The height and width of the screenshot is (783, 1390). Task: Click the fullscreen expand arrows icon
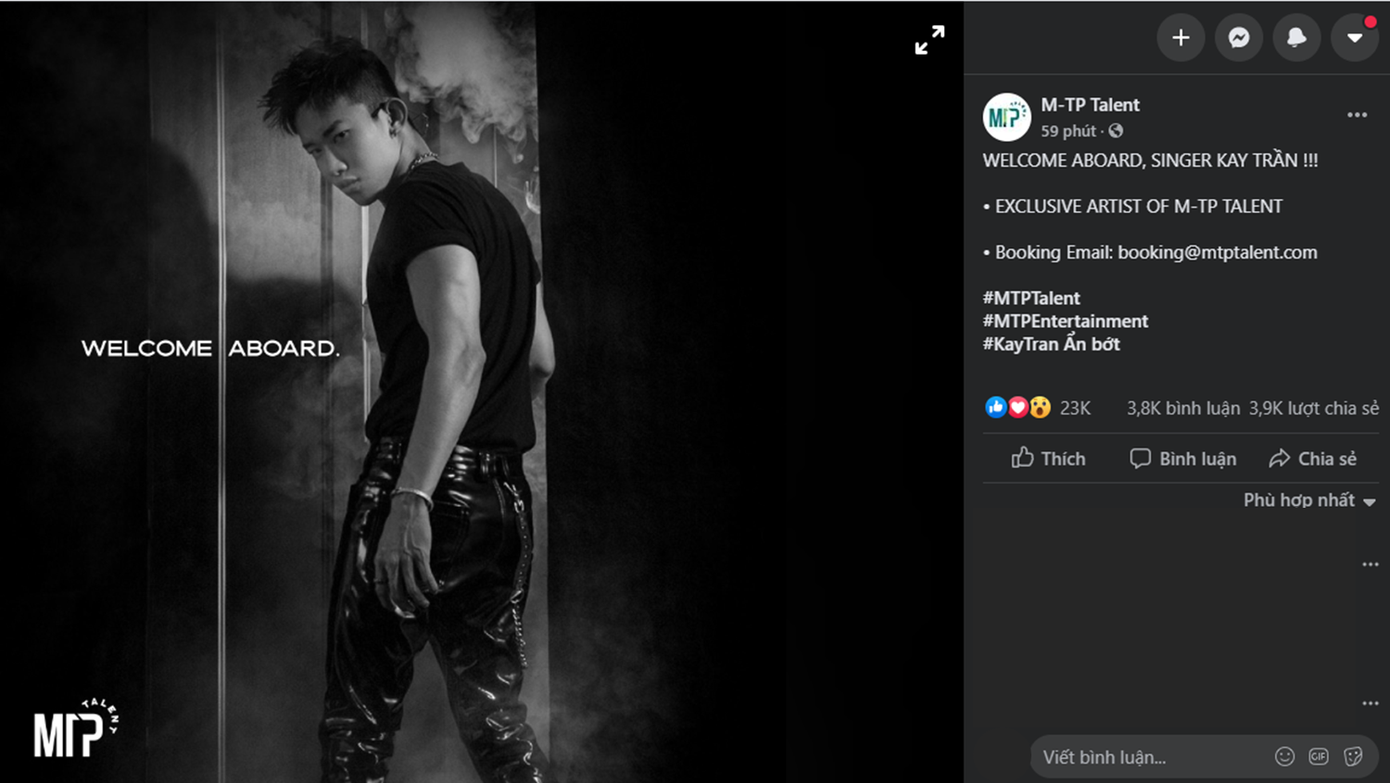929,40
